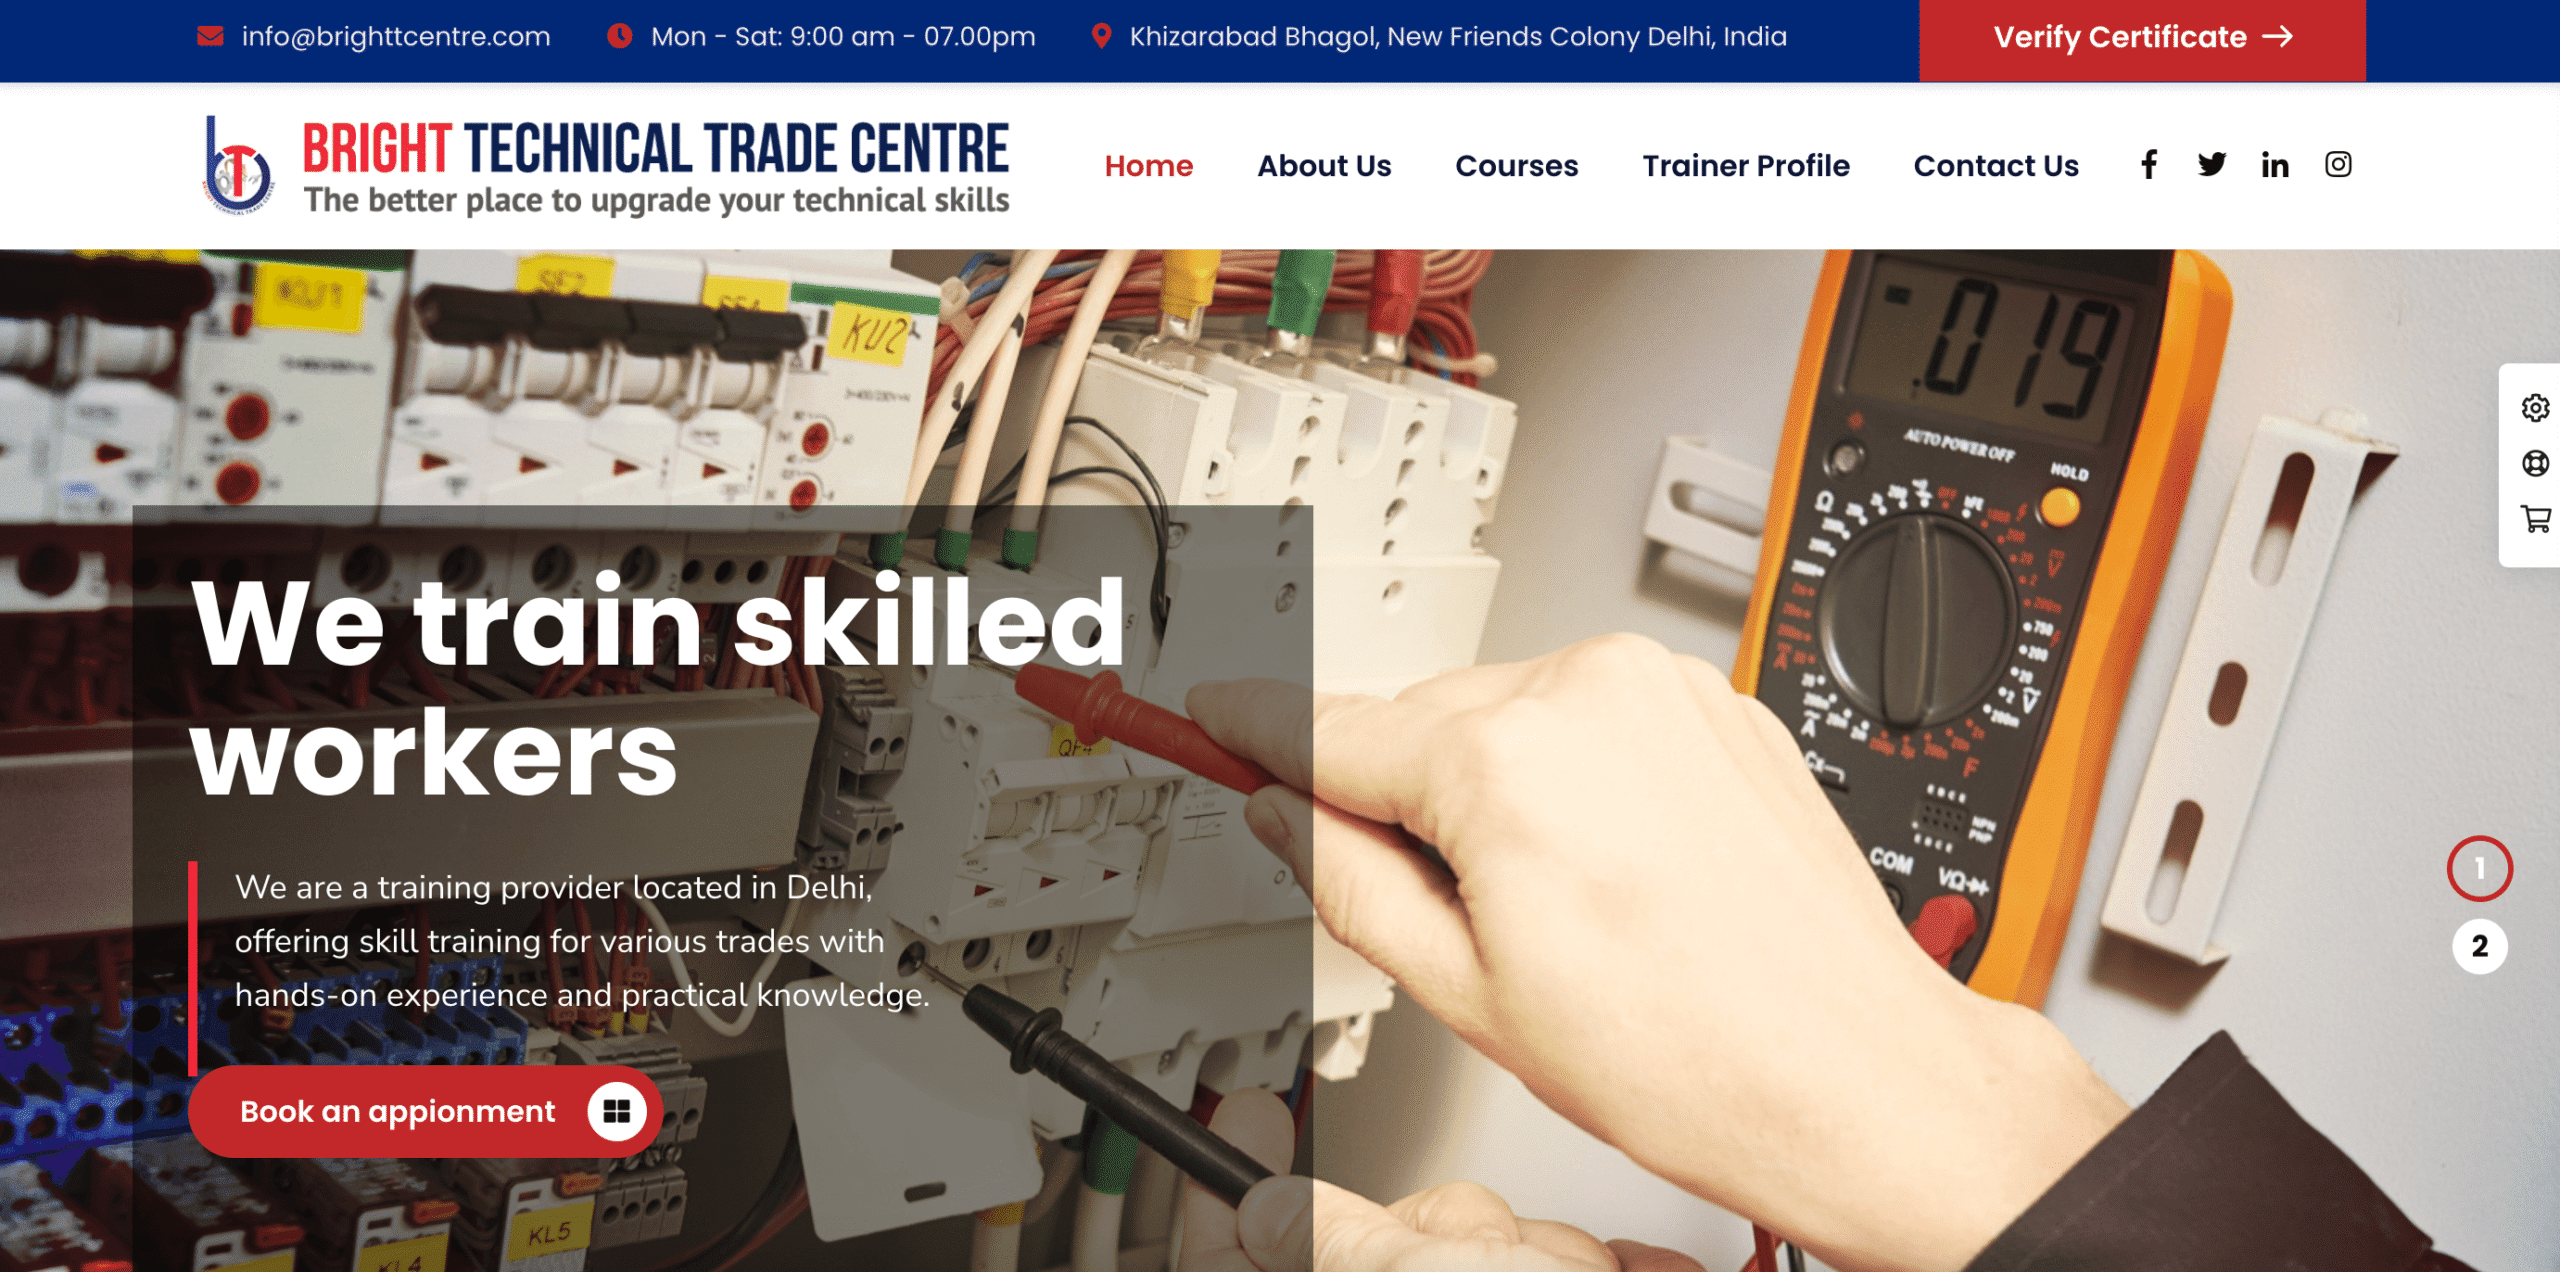Open the About Us menu item
This screenshot has height=1272, width=2560.
pyautogui.click(x=1324, y=166)
